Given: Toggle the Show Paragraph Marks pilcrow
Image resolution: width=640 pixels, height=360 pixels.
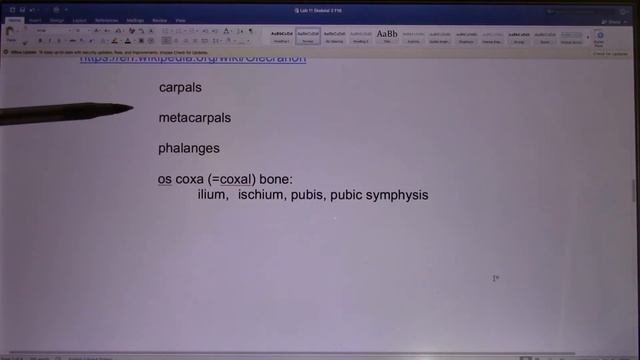Looking at the screenshot, I should 250,31.
